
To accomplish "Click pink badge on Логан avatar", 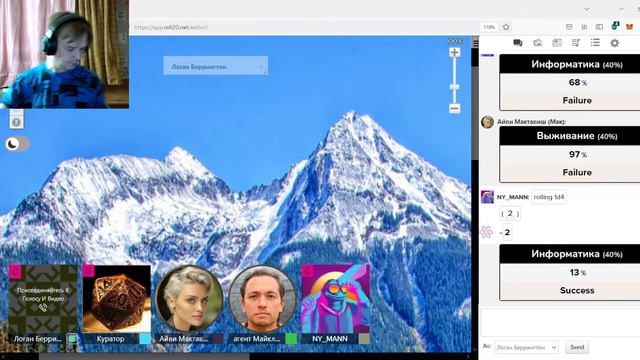I will click(x=15, y=271).
